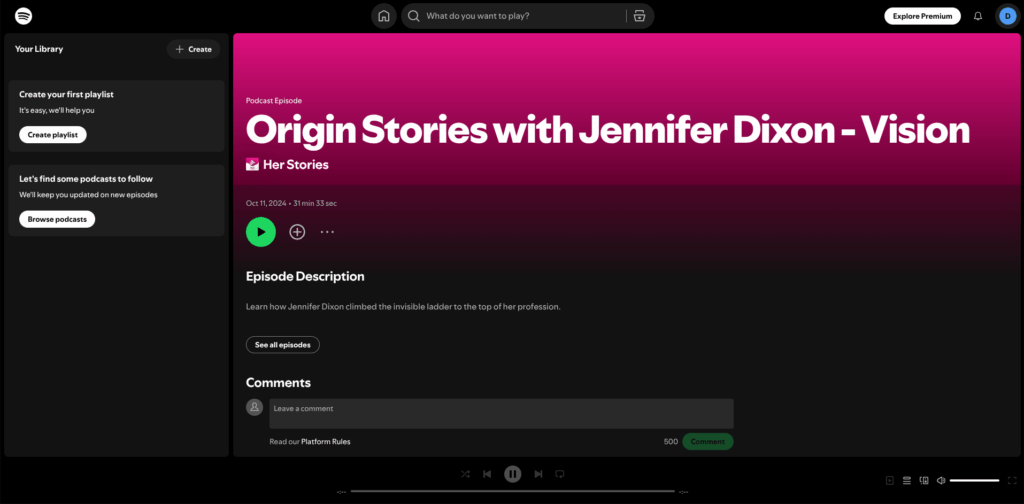Open the Create menu in Your Library
Viewport: 1024px width, 504px height.
[193, 49]
